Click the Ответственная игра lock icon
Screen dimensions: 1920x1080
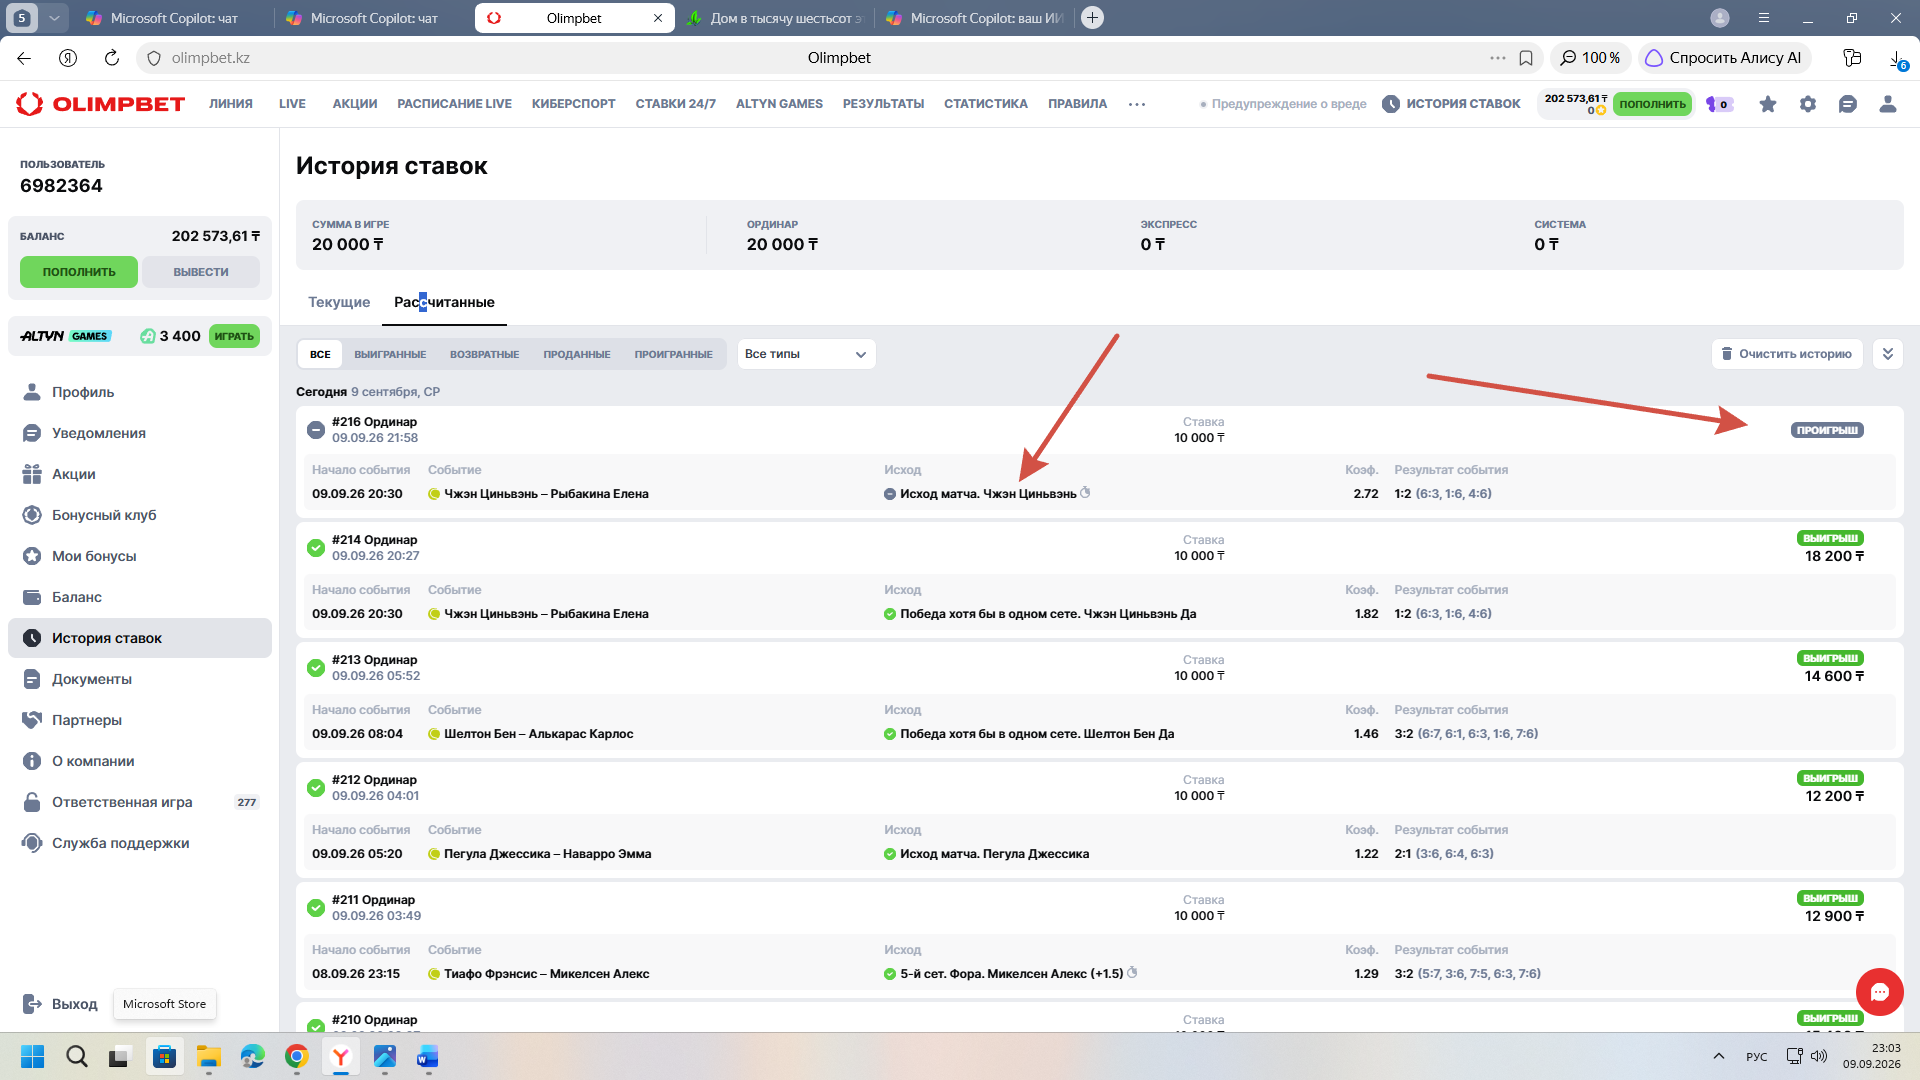(x=32, y=802)
